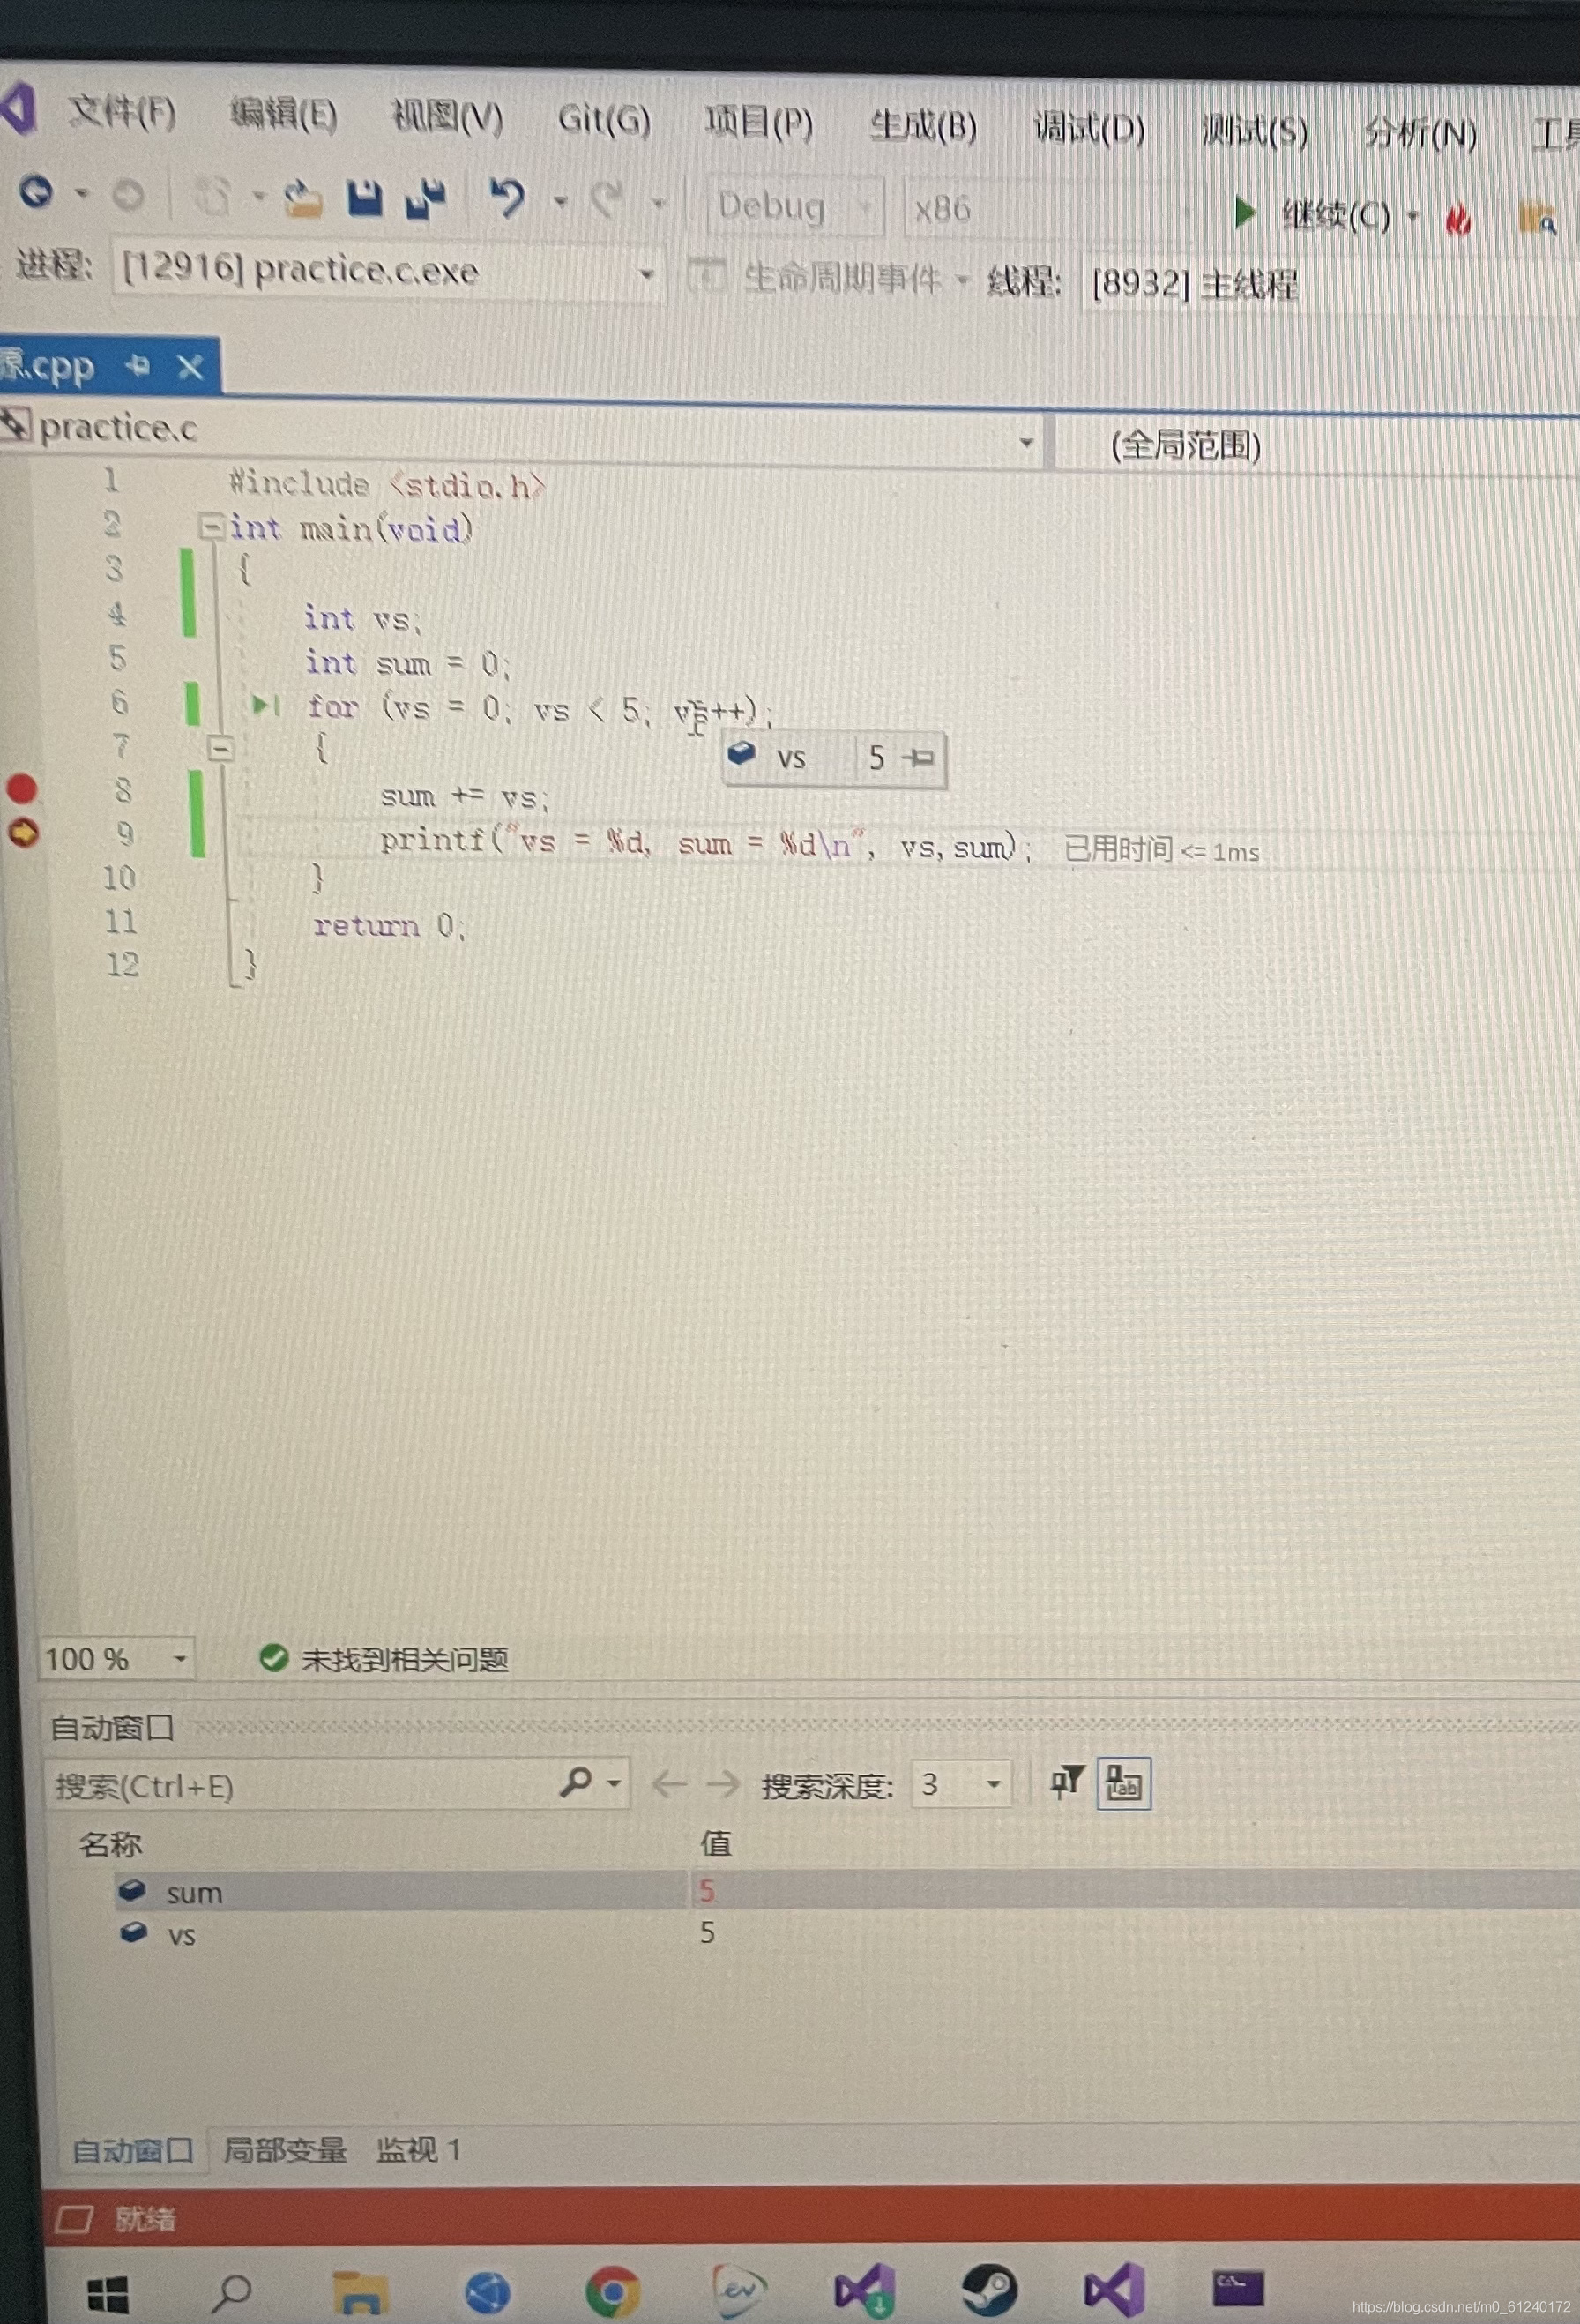Click the find in files icon

(x=1536, y=219)
